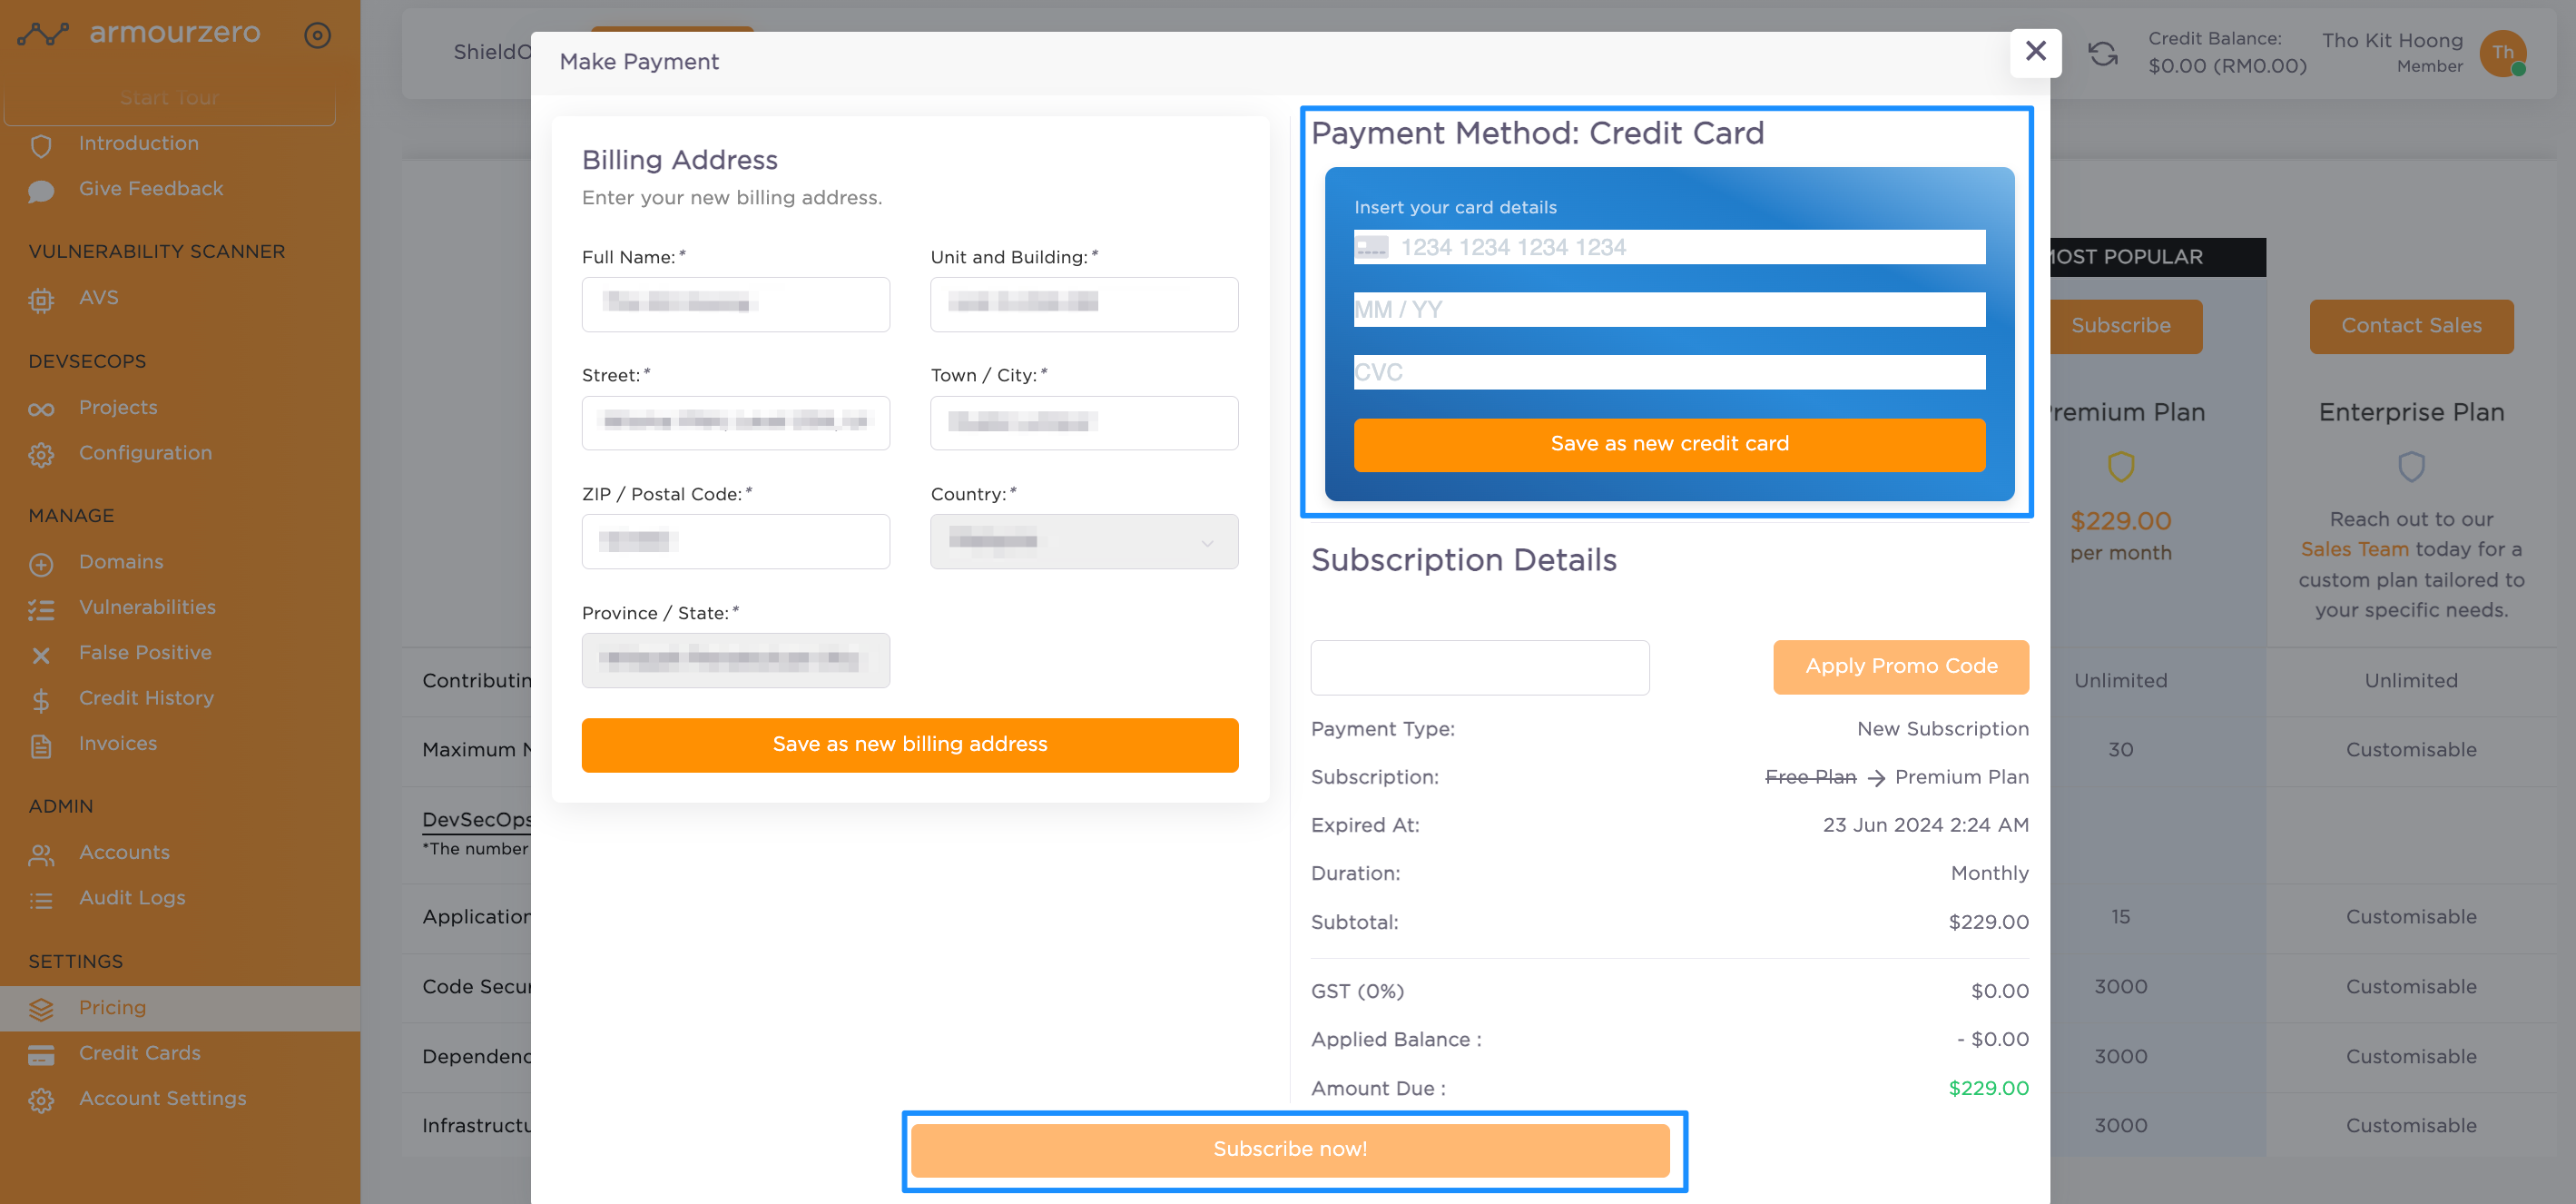Image resolution: width=2576 pixels, height=1204 pixels.
Task: Click the promo code input box
Action: (x=1480, y=668)
